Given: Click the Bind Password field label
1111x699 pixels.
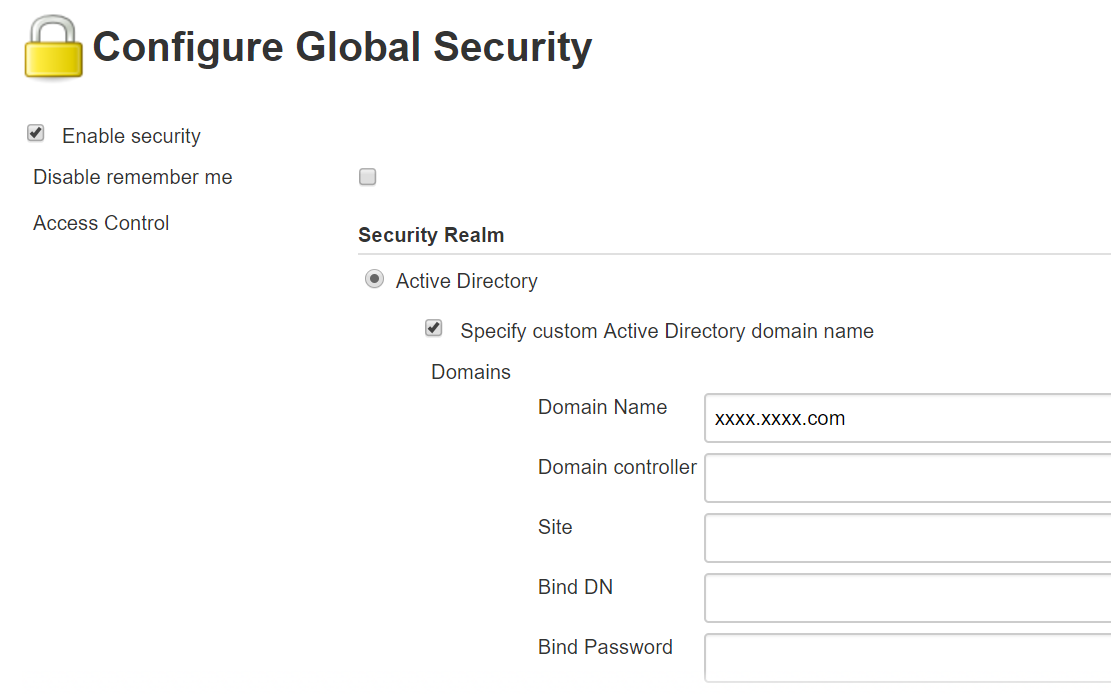Looking at the screenshot, I should click(x=605, y=647).
